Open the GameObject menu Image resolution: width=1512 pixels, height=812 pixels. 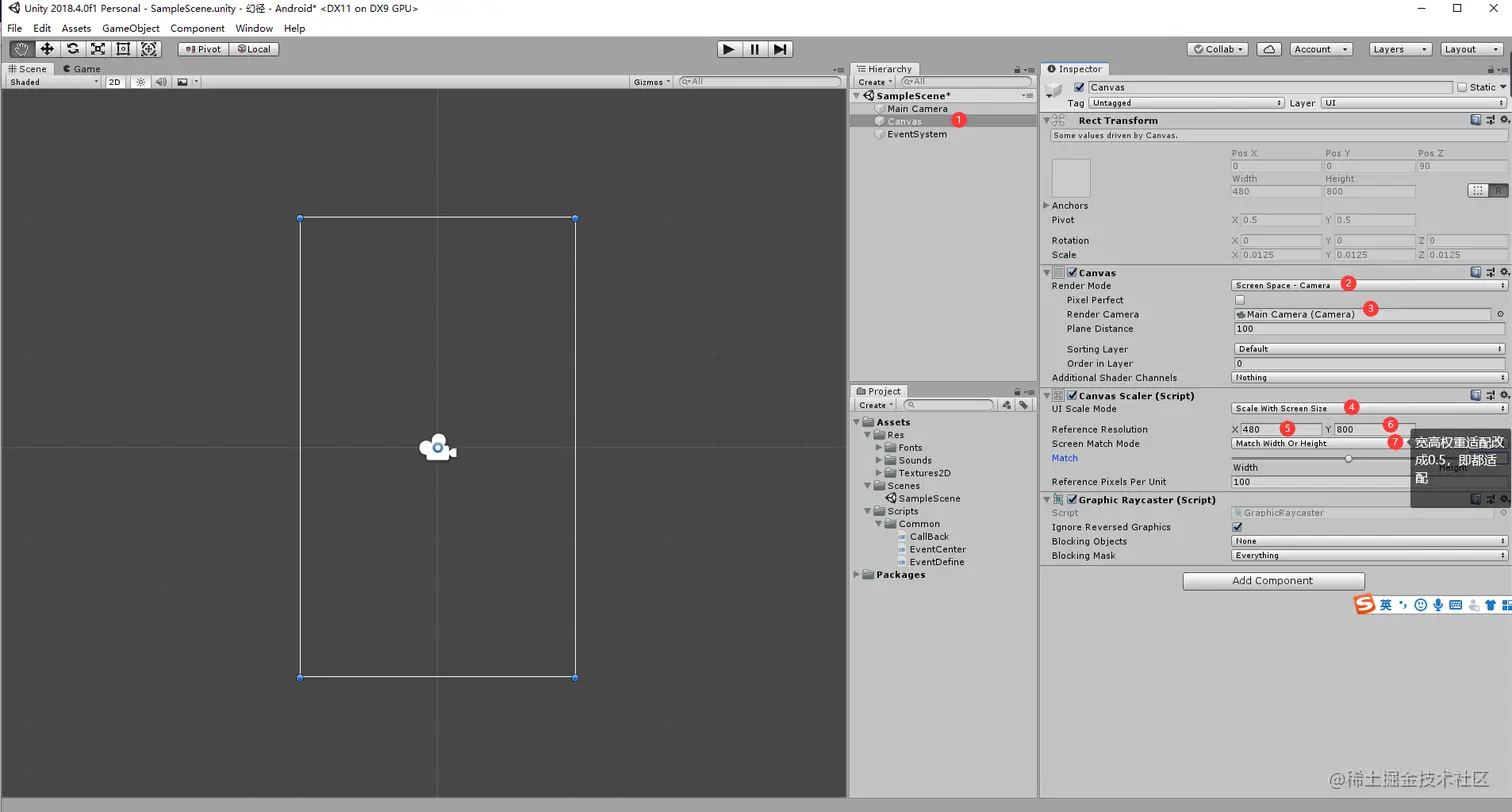point(131,29)
